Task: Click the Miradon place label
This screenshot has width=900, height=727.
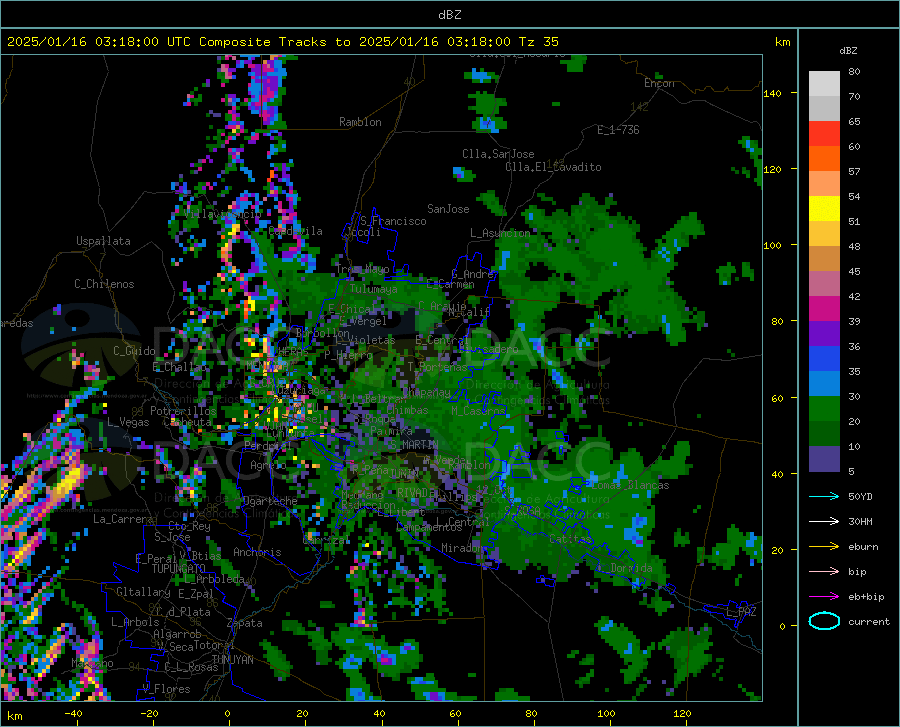Action: pos(462,548)
